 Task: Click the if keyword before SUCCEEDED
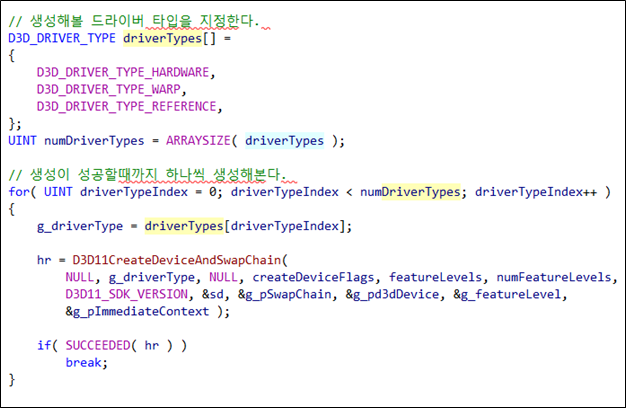tap(44, 346)
